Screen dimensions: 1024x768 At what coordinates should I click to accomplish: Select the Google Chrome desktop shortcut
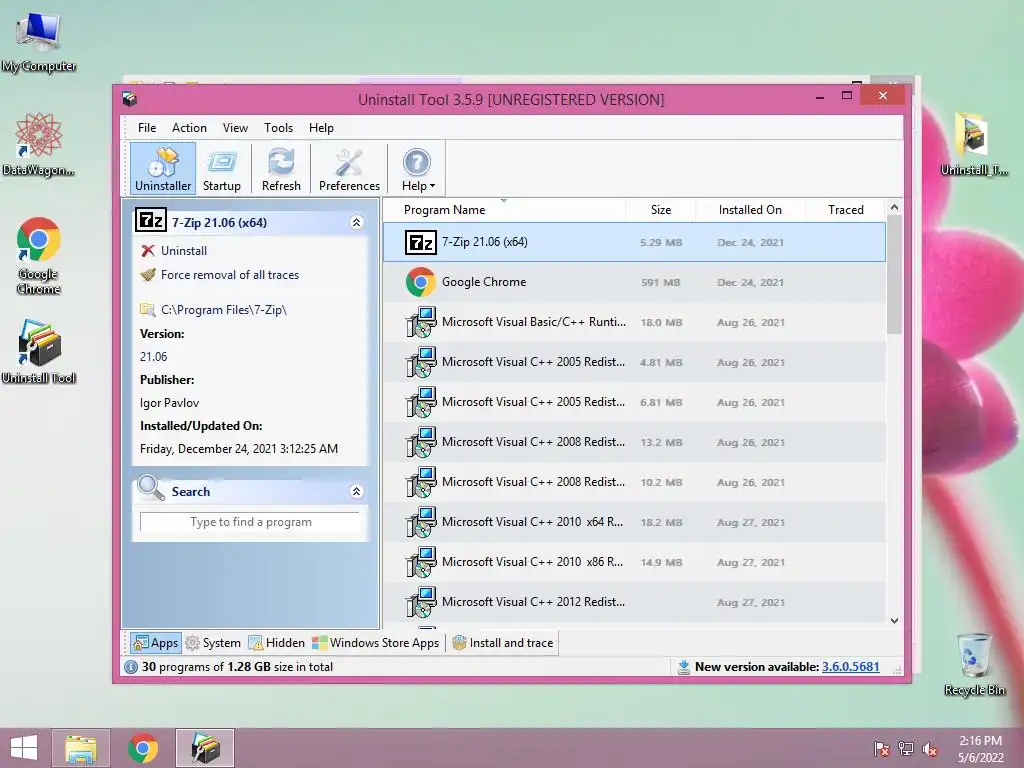(39, 255)
